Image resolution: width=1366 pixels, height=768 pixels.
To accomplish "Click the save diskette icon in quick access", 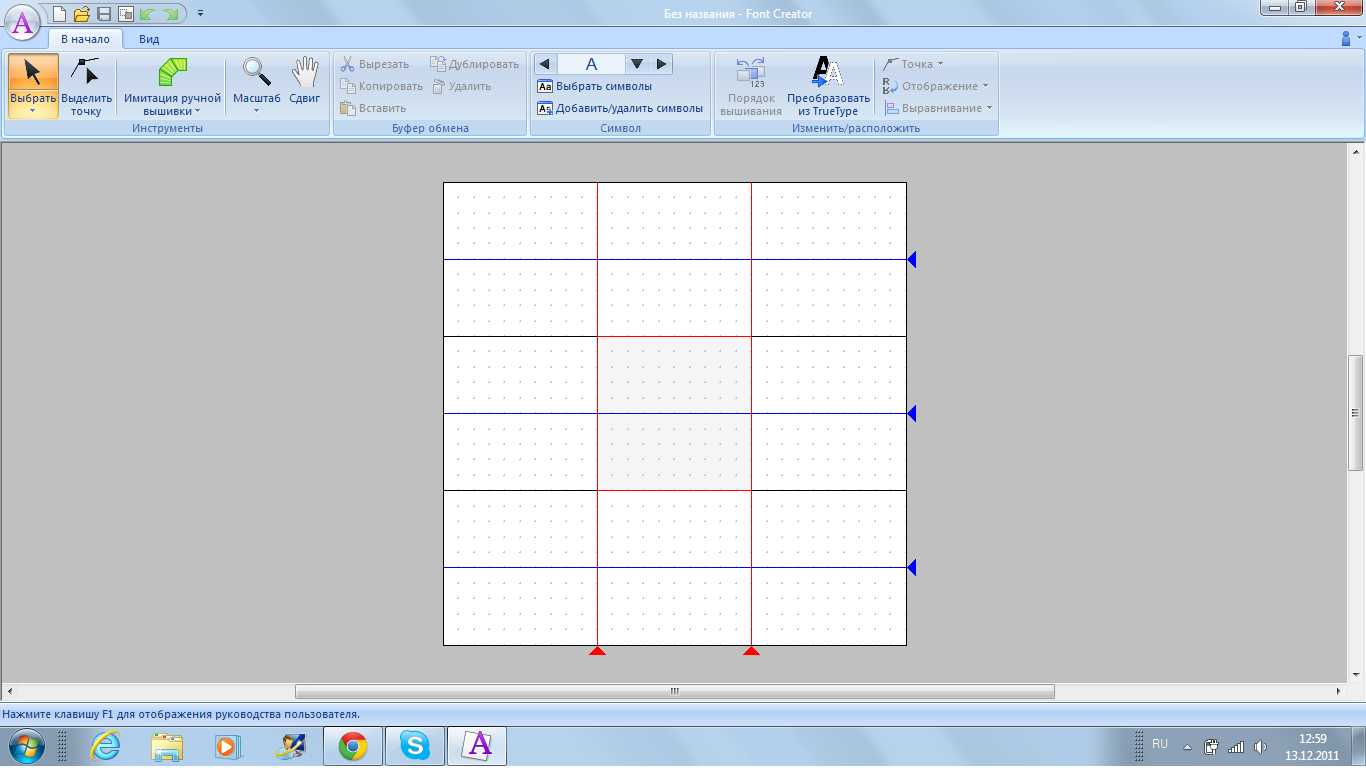I will pyautogui.click(x=104, y=14).
